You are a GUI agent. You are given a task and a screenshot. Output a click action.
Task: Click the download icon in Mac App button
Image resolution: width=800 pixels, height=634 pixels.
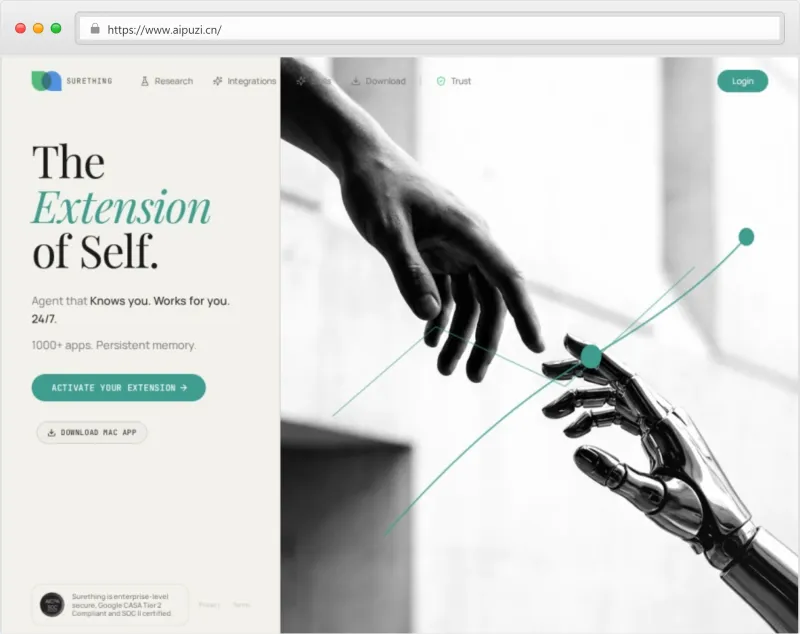click(52, 433)
